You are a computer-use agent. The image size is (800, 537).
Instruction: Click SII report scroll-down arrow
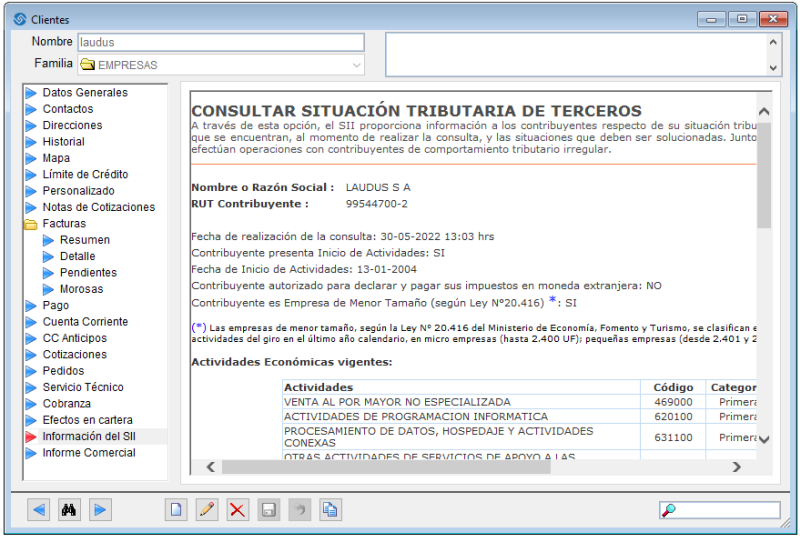tap(764, 439)
